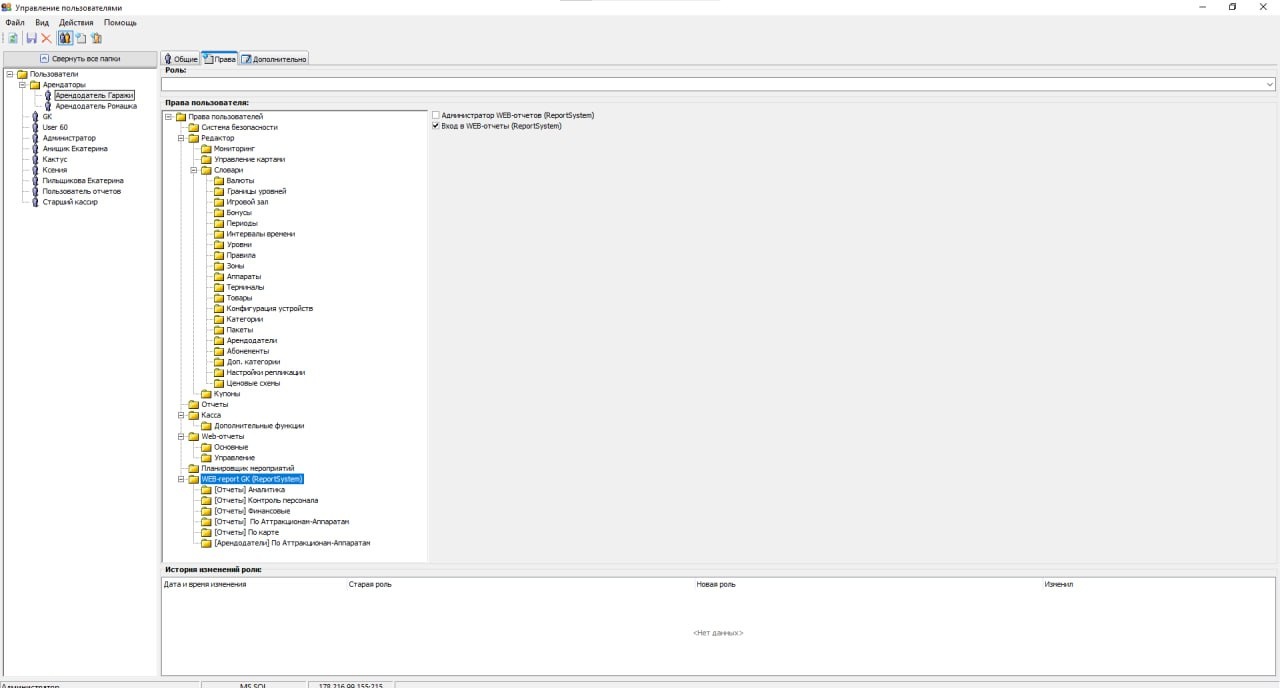This screenshot has height=688, width=1280.
Task: Click the person icon beside GK user
Action: coord(35,117)
